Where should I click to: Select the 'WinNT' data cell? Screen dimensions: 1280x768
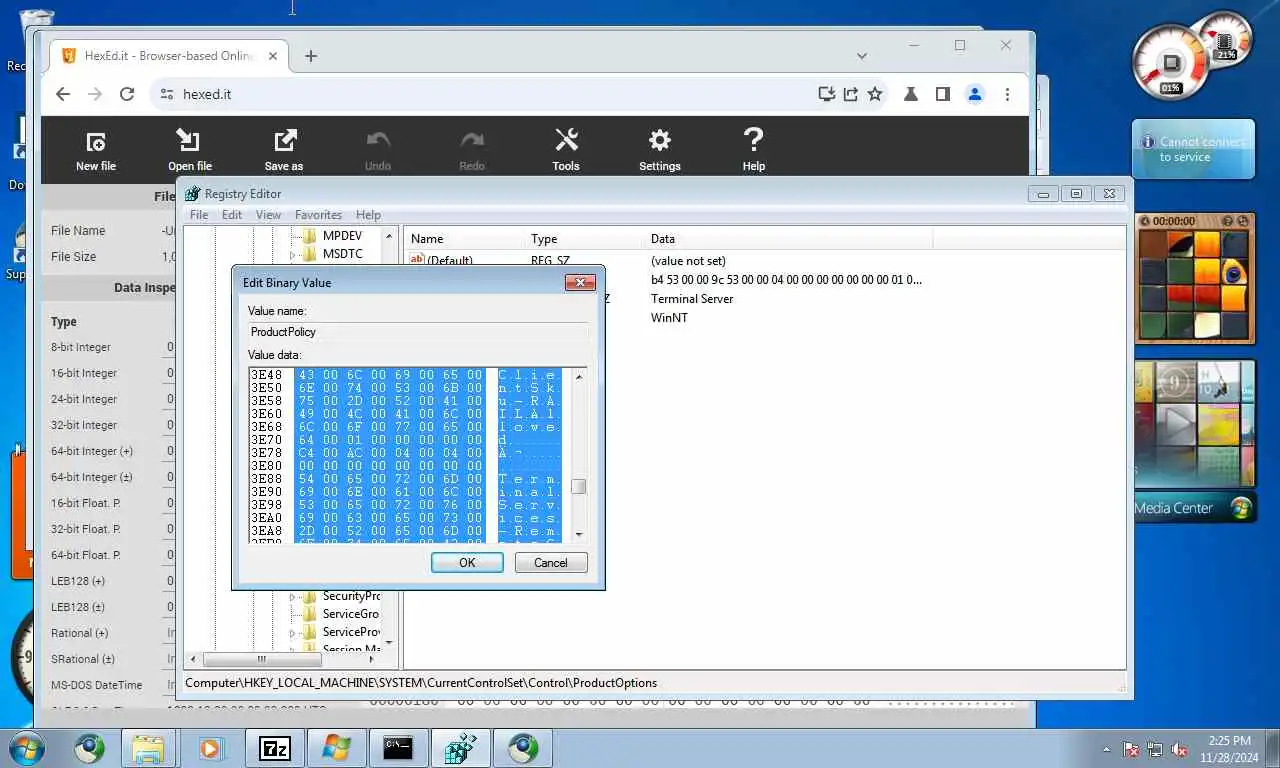click(x=669, y=318)
